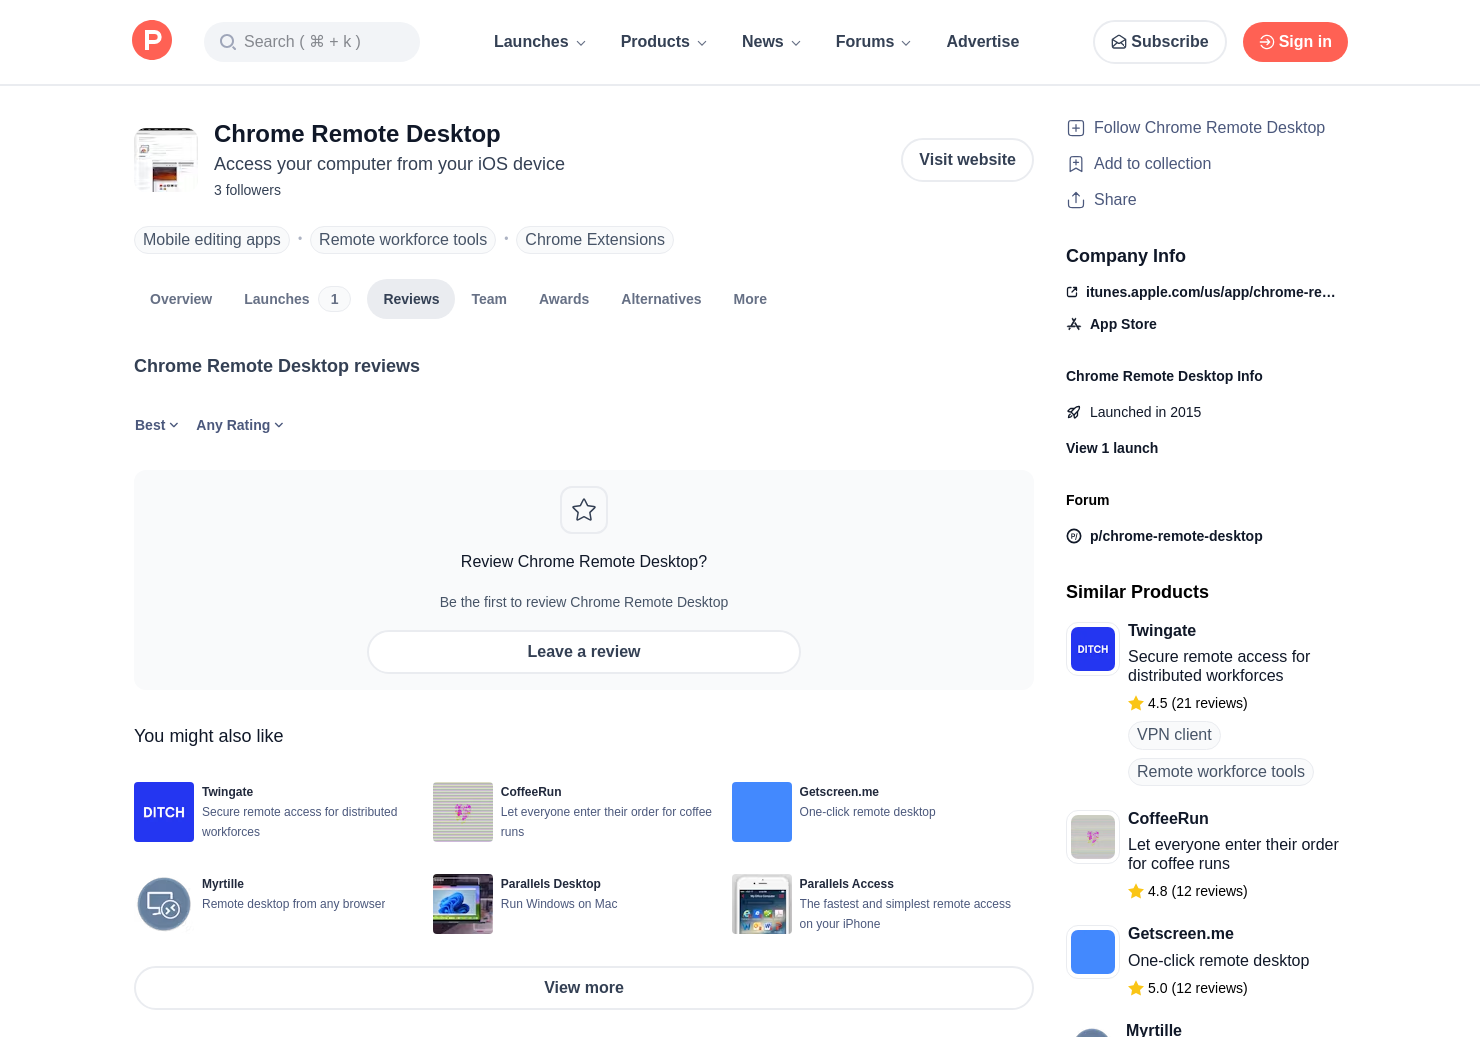Click Getscreen.me thumbnail under You might also like

pyautogui.click(x=762, y=812)
